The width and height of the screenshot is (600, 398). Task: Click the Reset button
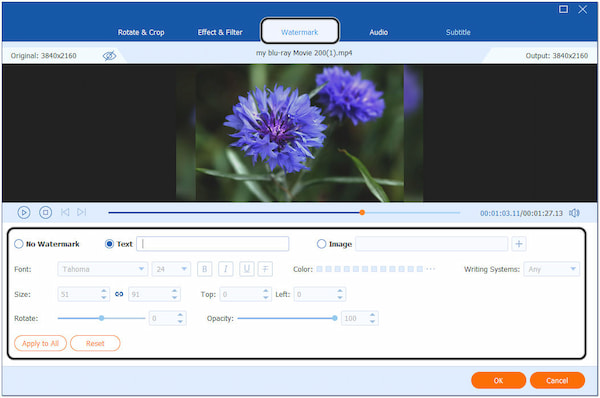[95, 343]
